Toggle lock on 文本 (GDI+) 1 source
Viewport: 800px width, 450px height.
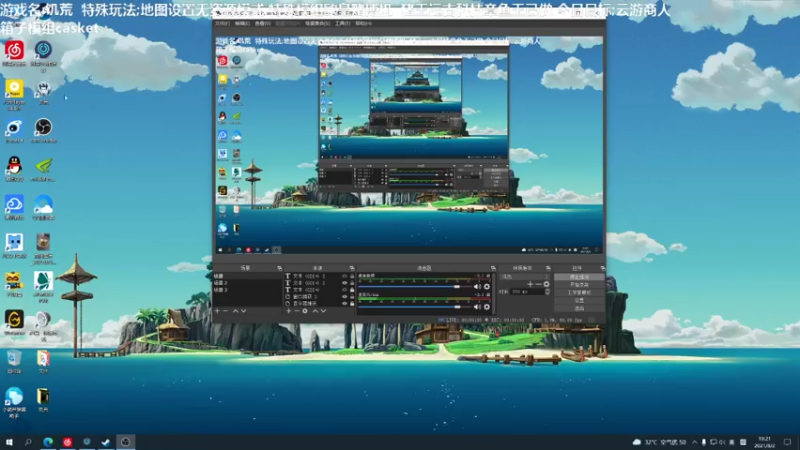(x=352, y=276)
